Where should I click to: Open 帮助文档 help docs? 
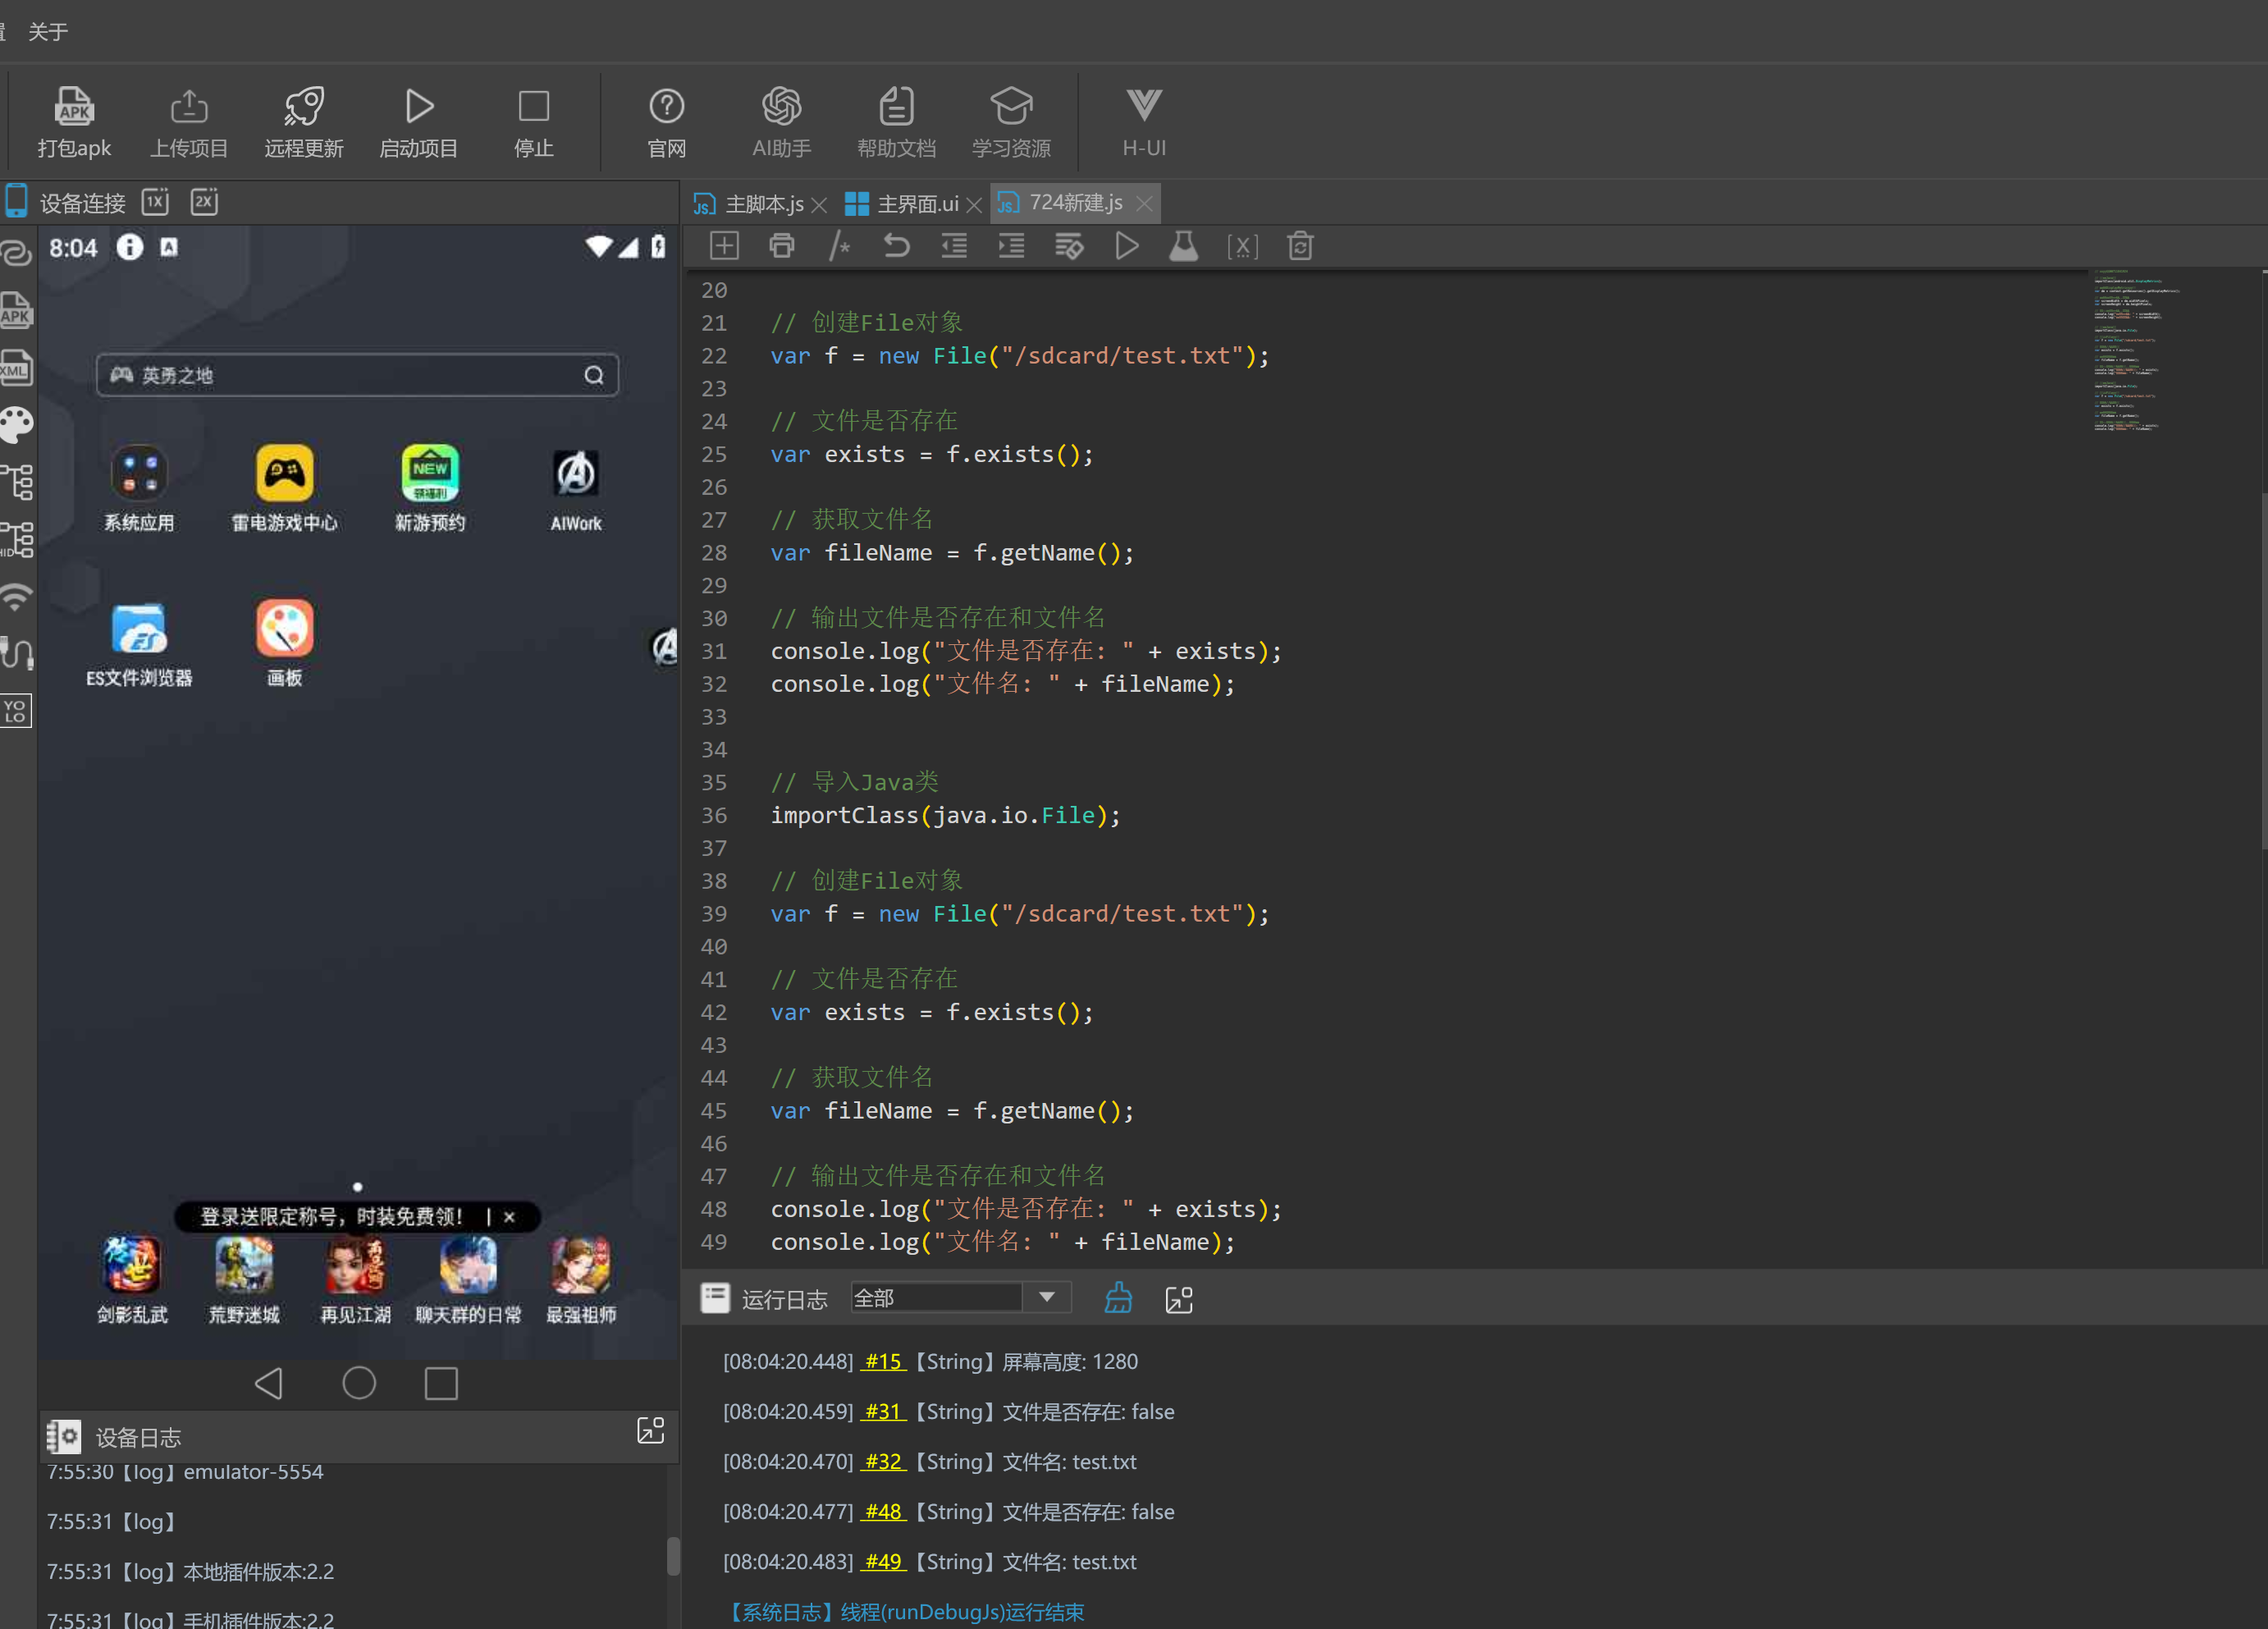896,121
